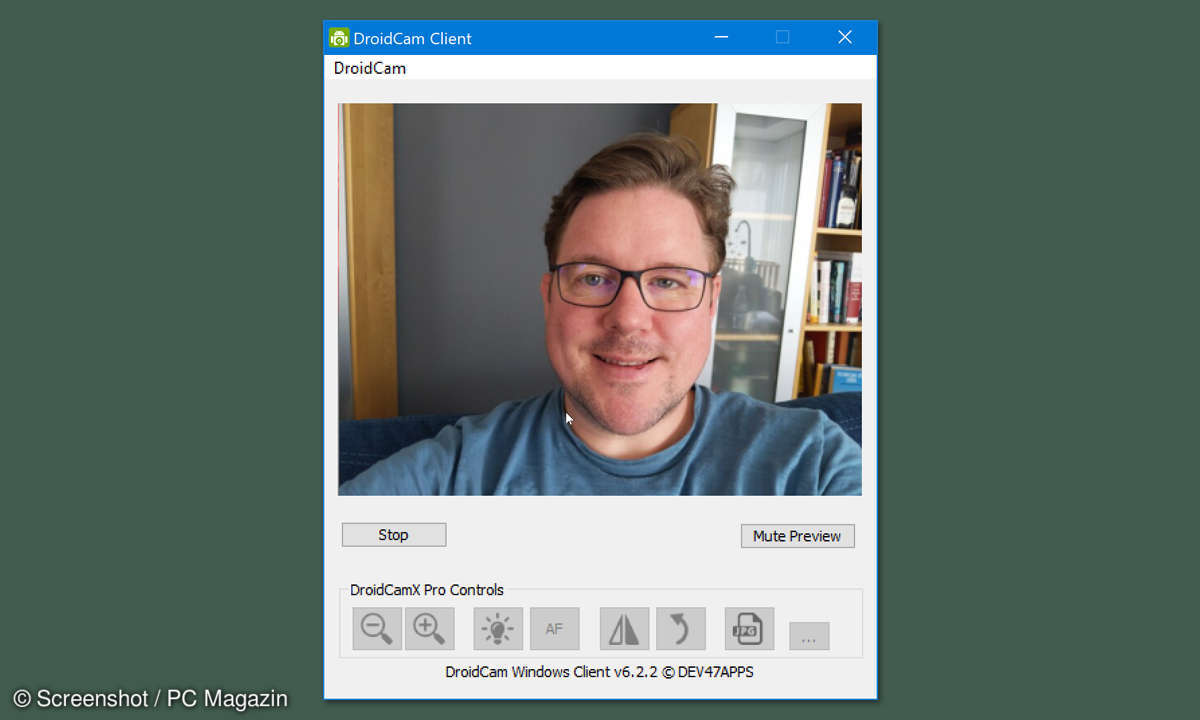Click the DroidCamX Pro Controls label
Image resolution: width=1200 pixels, height=720 pixels.
coord(427,590)
